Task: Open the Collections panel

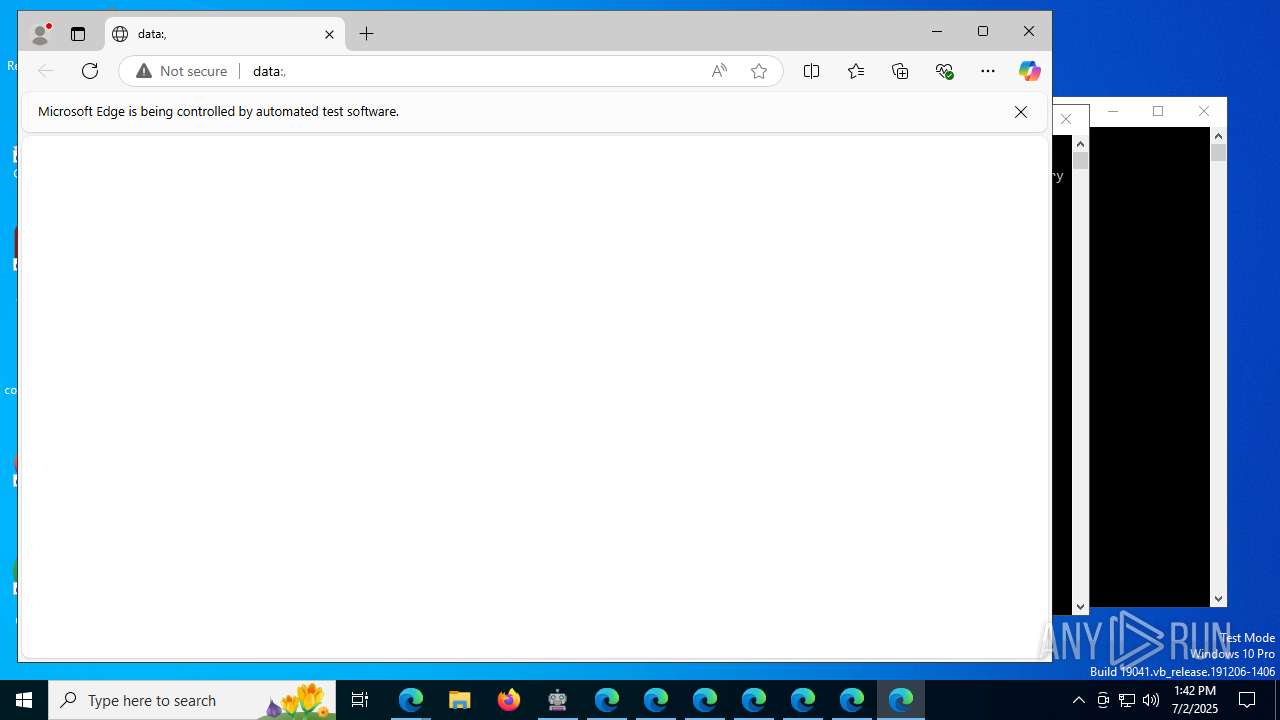Action: pyautogui.click(x=900, y=71)
